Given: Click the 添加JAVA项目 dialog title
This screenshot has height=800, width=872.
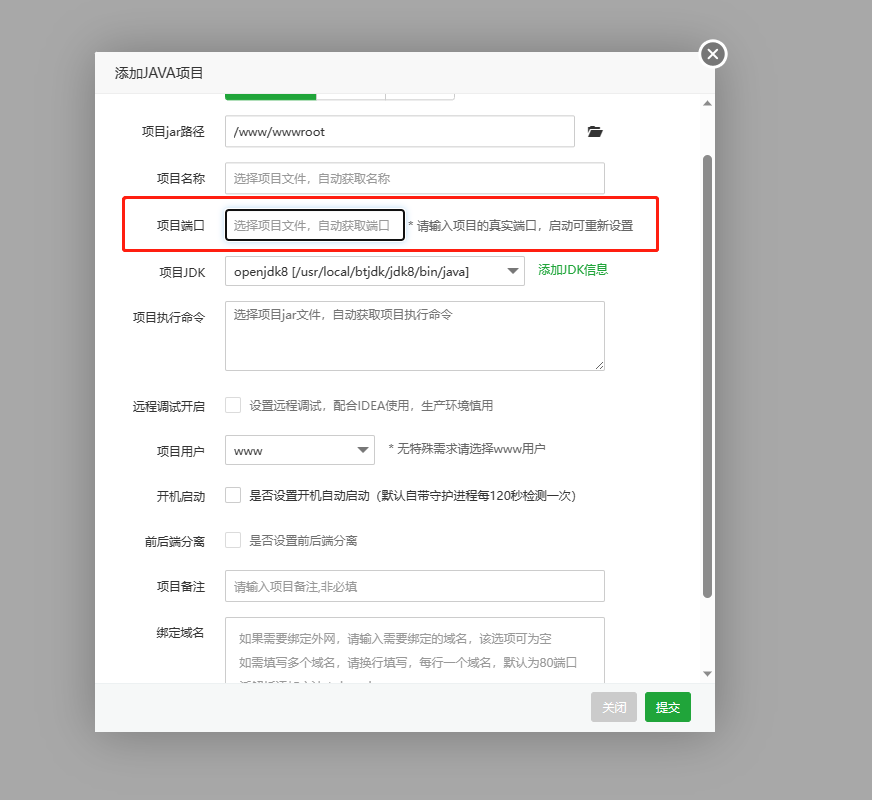Looking at the screenshot, I should pos(159,73).
